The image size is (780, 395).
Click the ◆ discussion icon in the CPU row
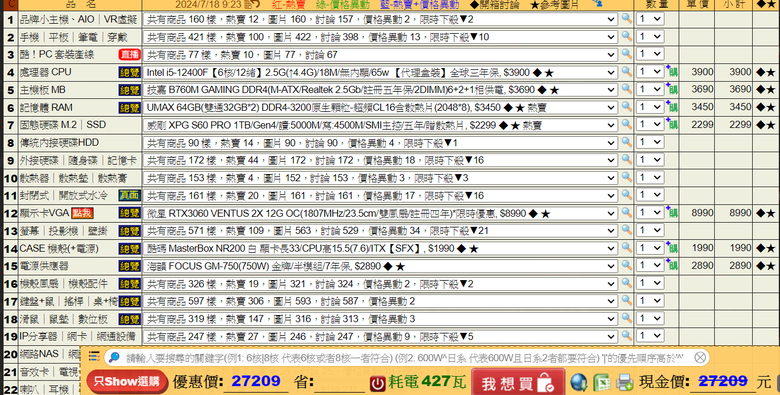[x=760, y=73]
